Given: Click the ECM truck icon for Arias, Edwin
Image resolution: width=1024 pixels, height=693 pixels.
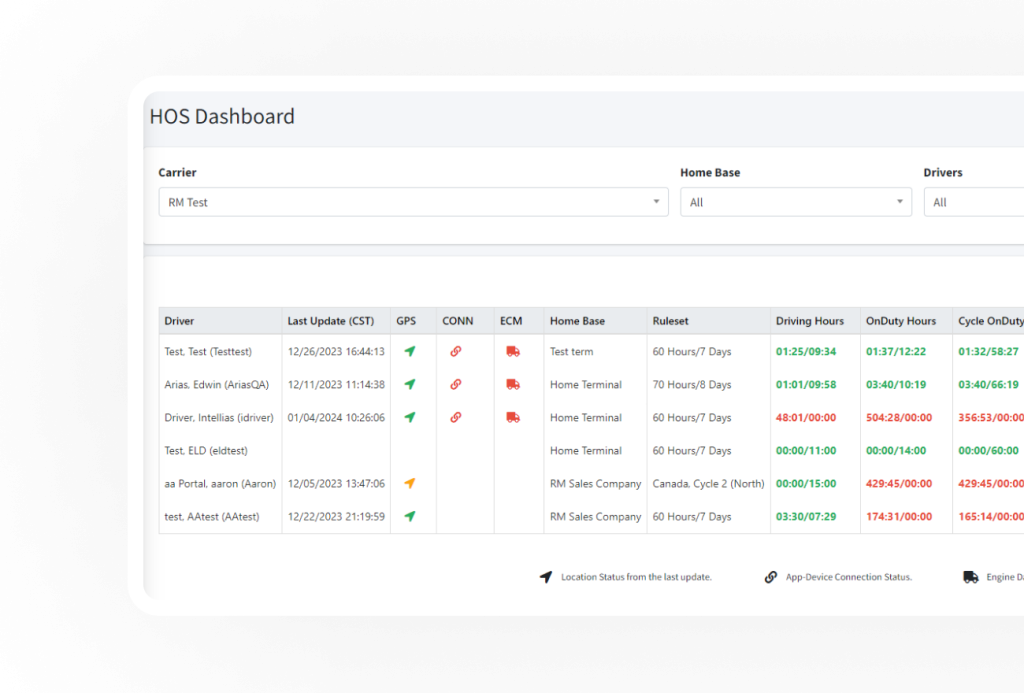Looking at the screenshot, I should [x=514, y=384].
